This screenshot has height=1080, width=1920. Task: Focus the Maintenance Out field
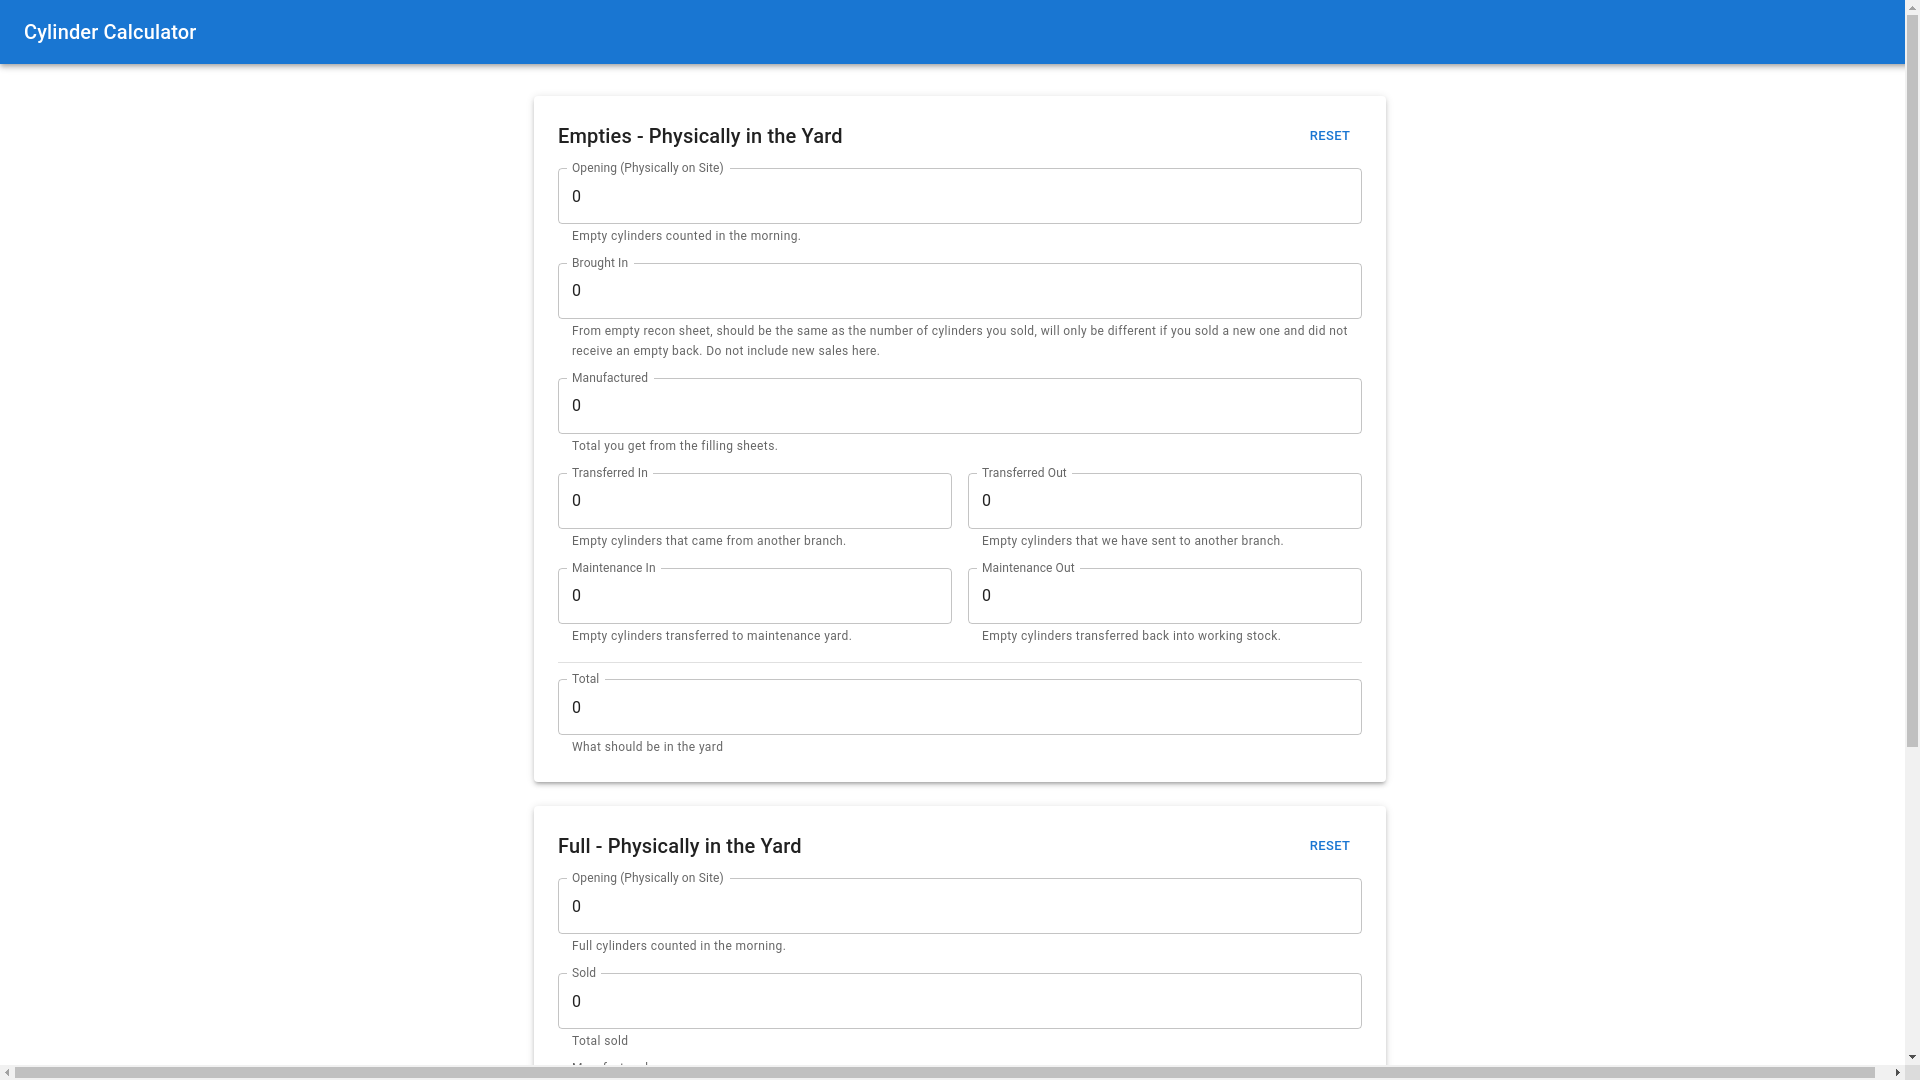click(x=1164, y=596)
